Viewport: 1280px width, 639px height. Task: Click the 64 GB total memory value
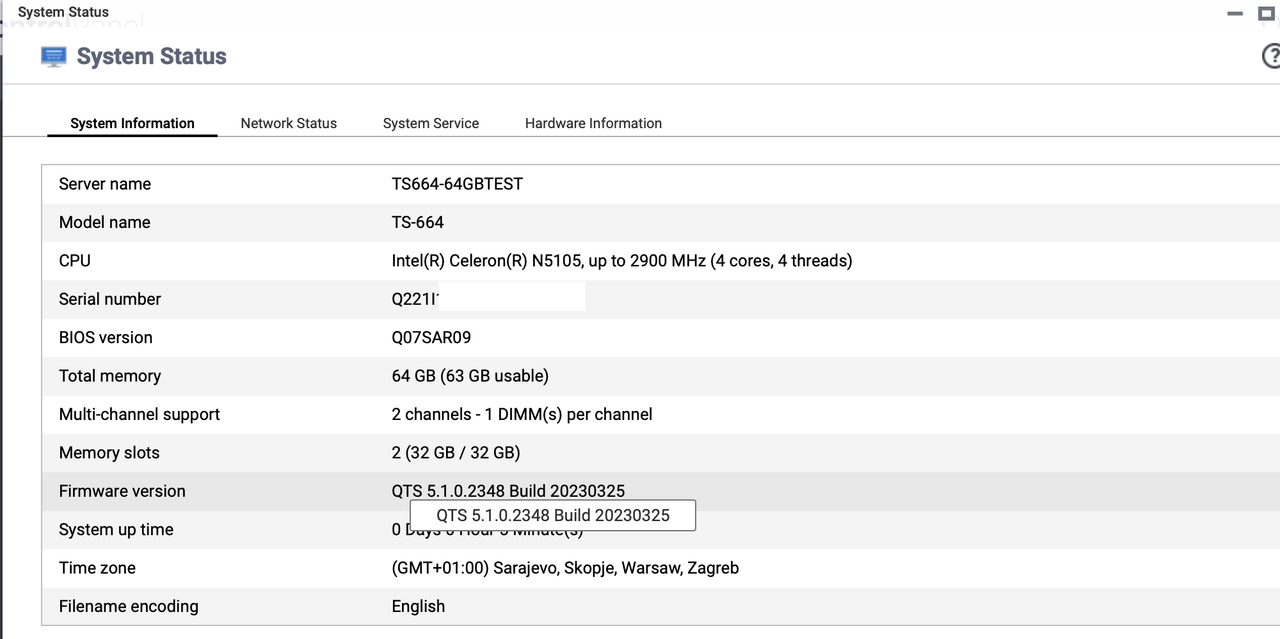pyautogui.click(x=470, y=376)
